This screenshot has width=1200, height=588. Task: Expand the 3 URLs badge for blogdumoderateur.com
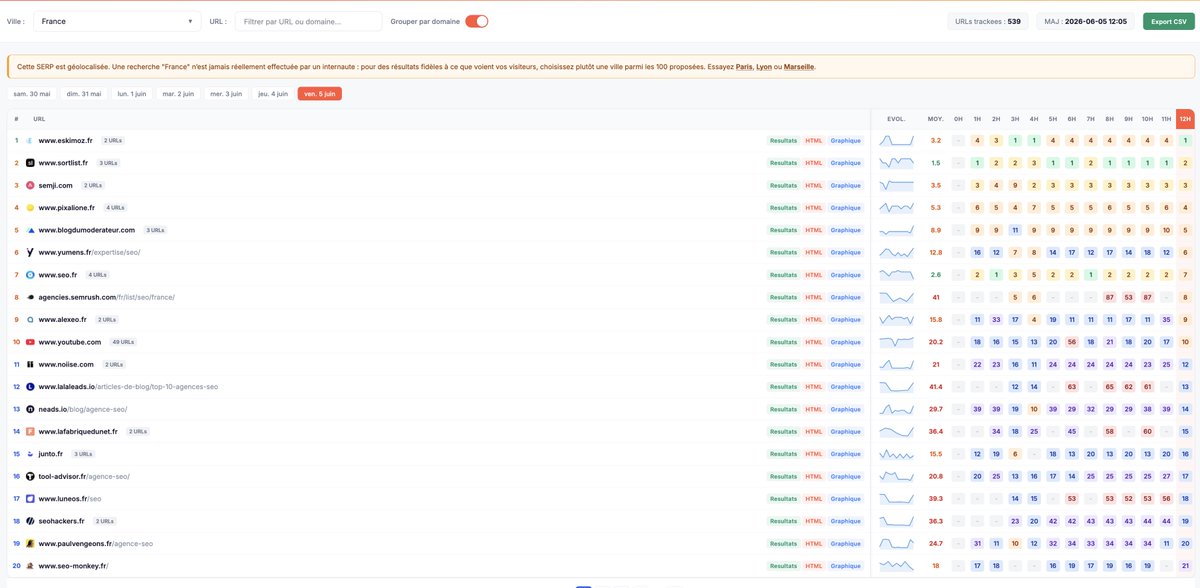click(155, 230)
